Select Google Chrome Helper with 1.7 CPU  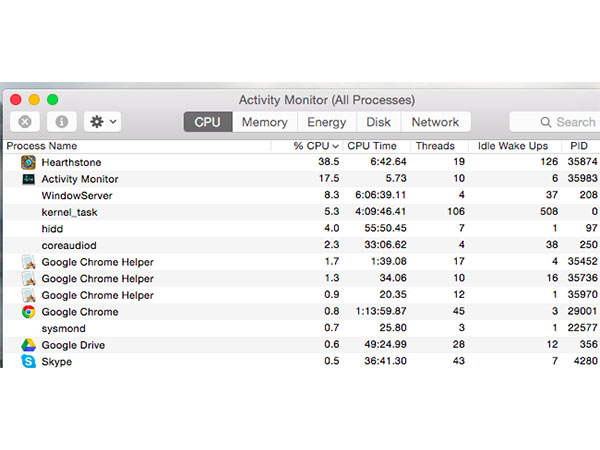click(98, 262)
